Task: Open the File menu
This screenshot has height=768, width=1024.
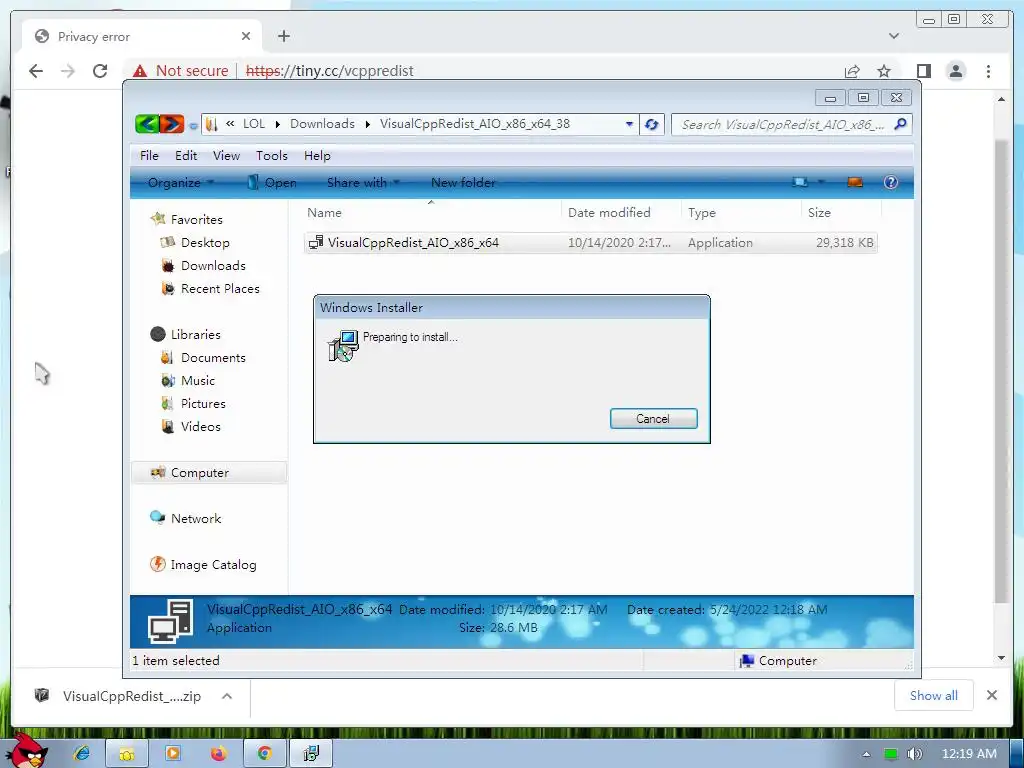Action: pyautogui.click(x=149, y=155)
